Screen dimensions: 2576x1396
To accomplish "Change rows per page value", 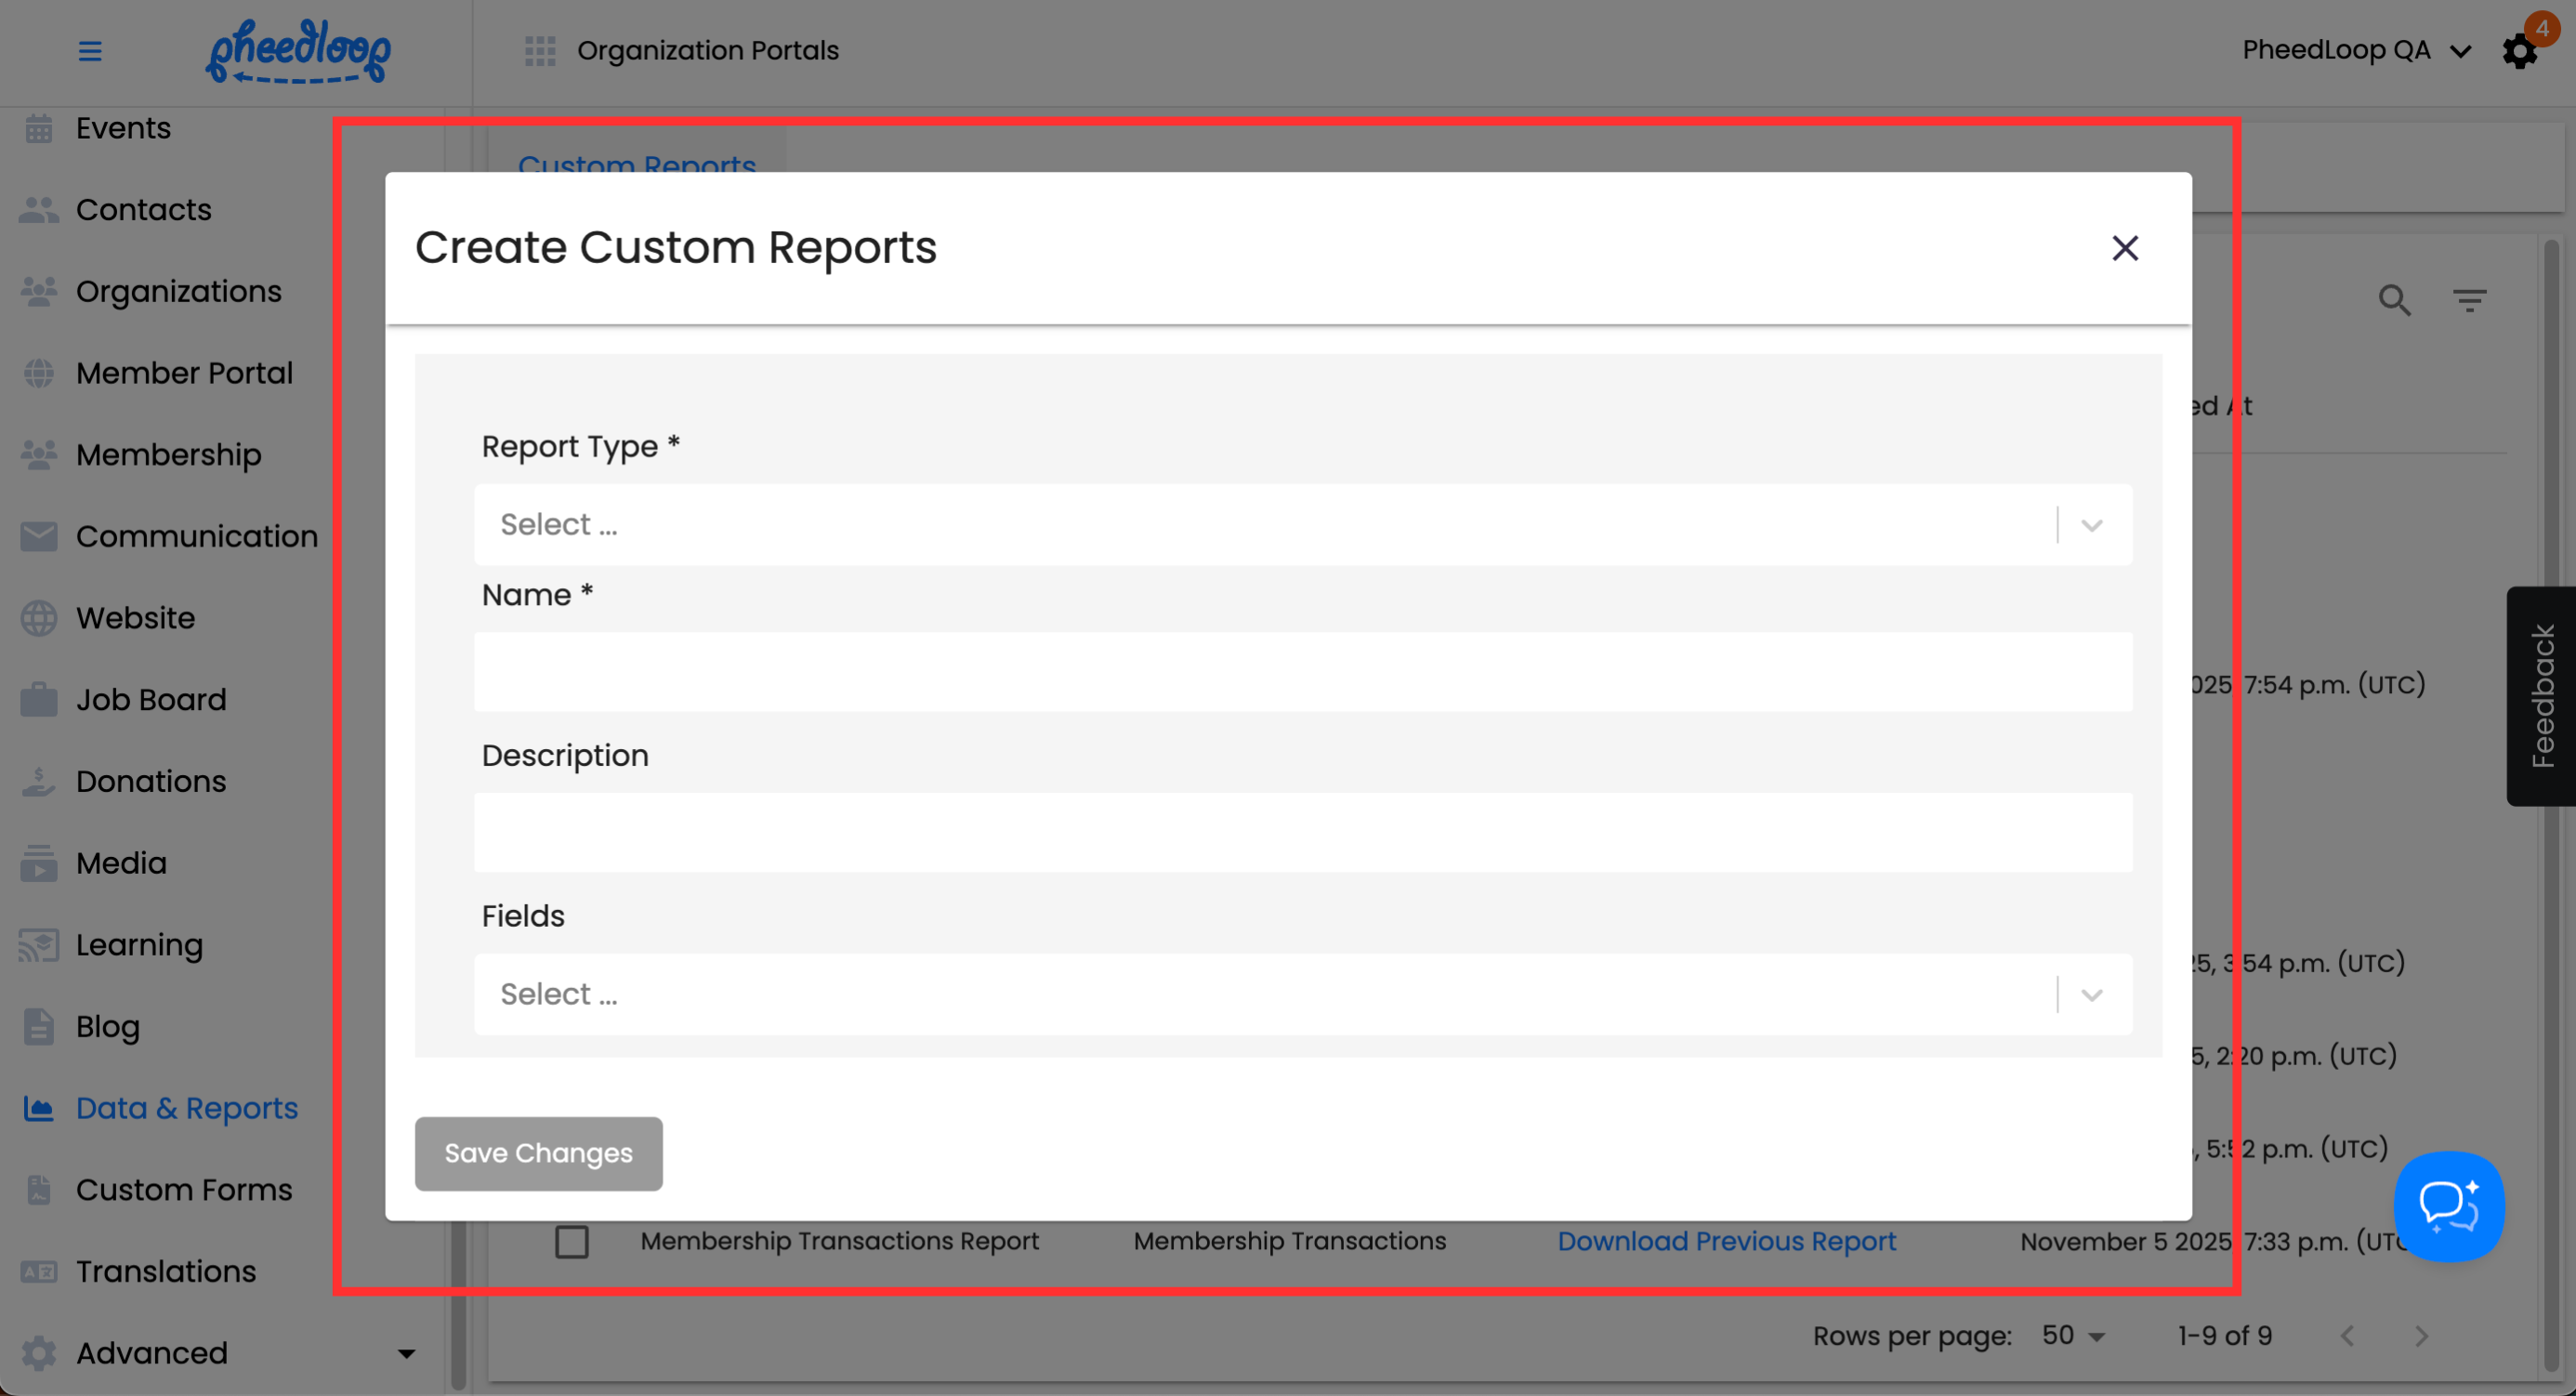I will 2073,1336.
